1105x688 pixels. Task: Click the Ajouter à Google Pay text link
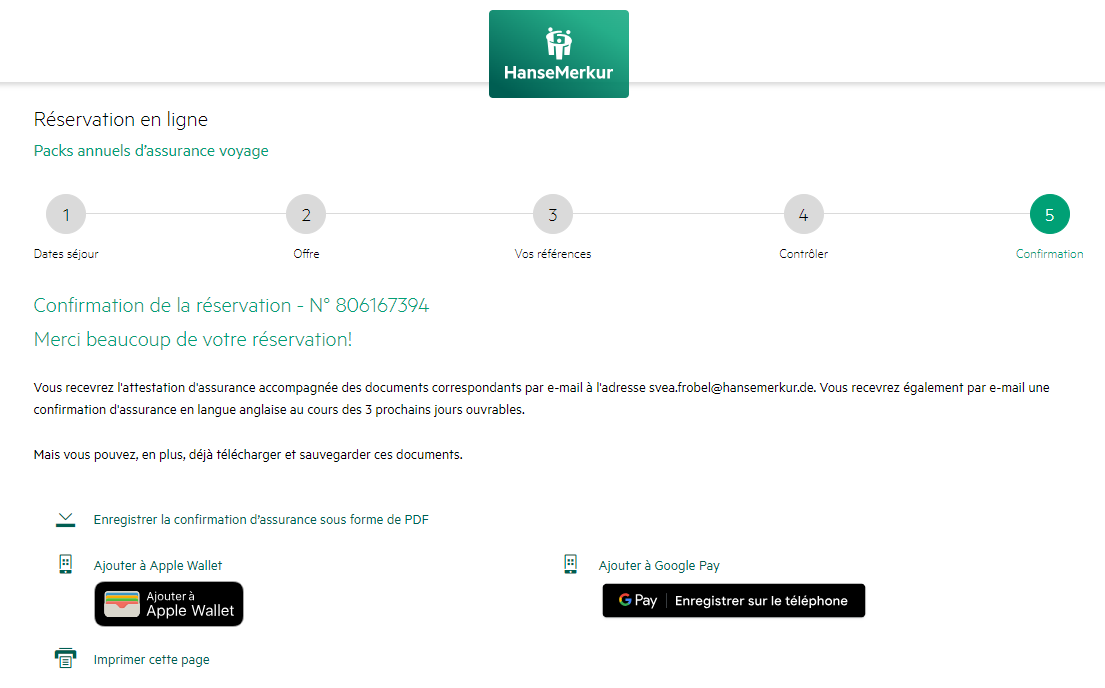659,566
